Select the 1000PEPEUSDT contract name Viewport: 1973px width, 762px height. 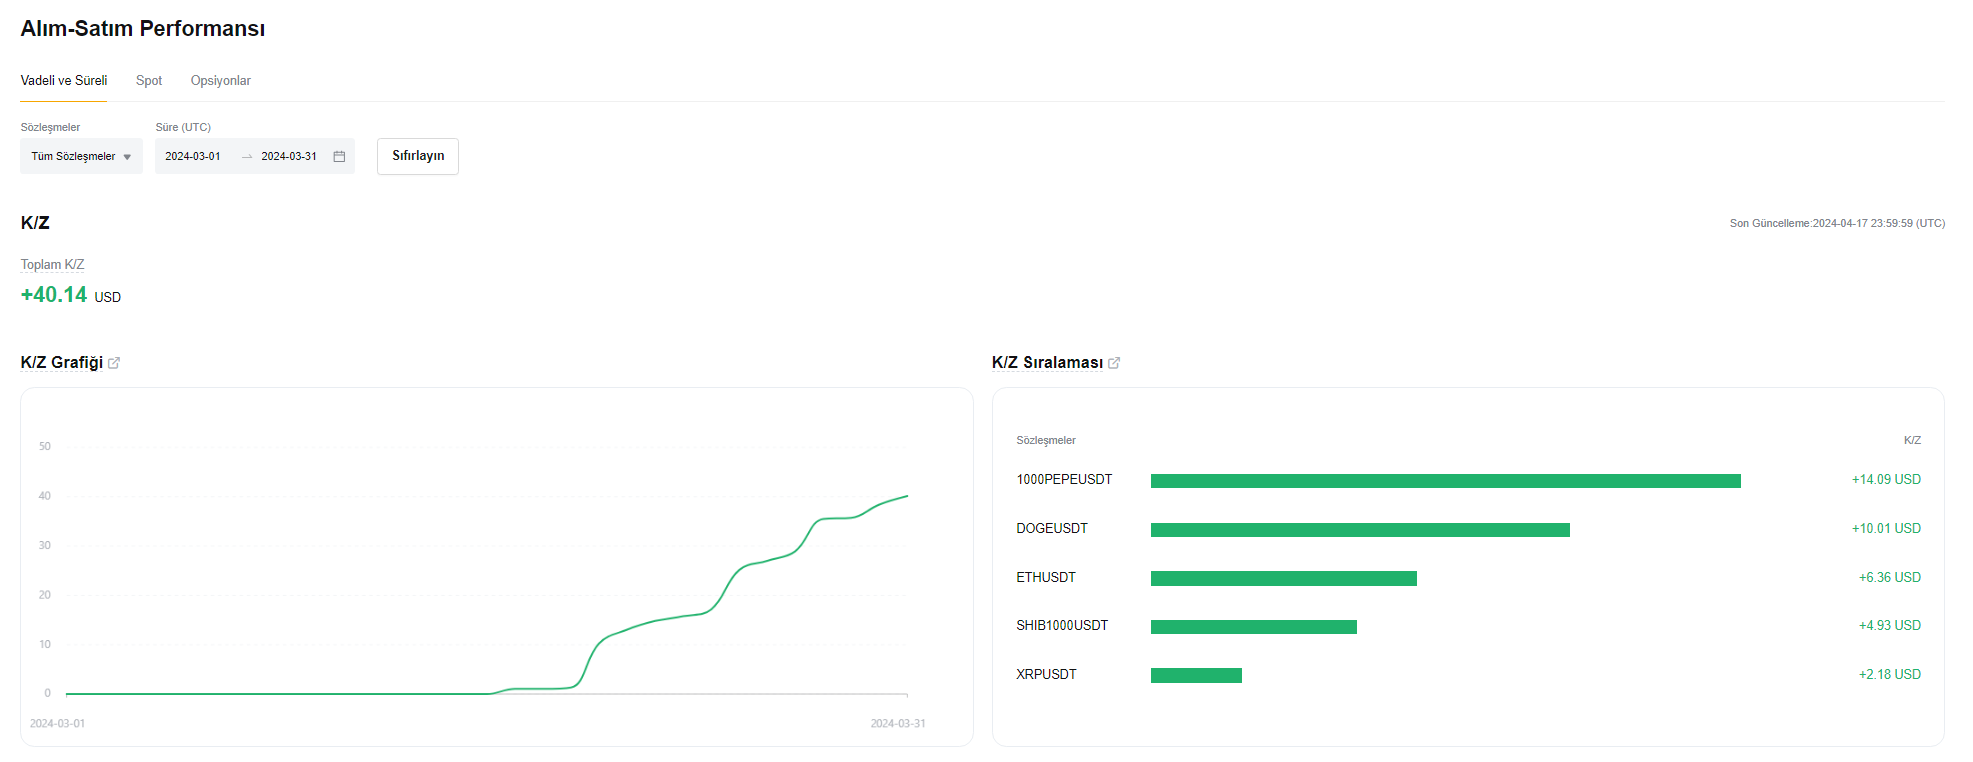1064,480
